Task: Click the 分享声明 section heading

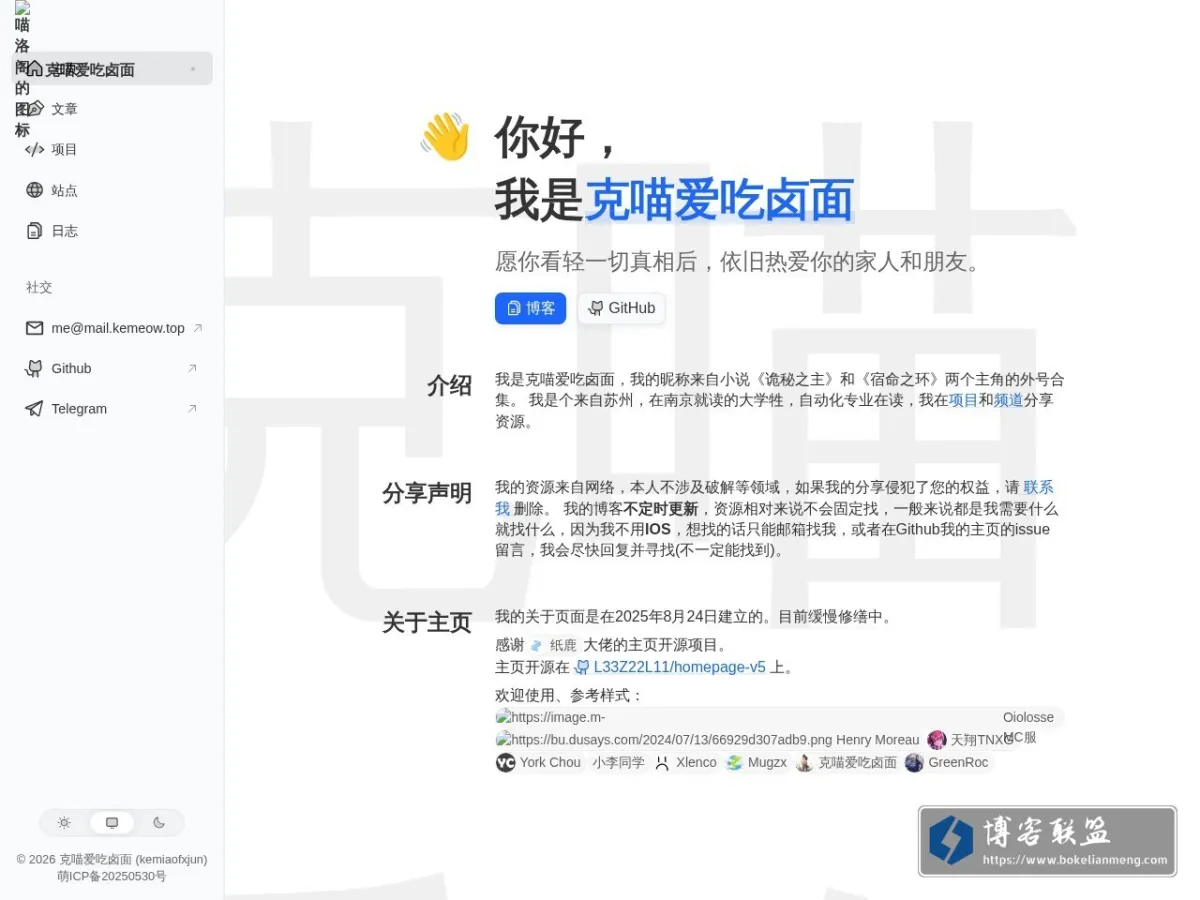Action: coord(427,493)
